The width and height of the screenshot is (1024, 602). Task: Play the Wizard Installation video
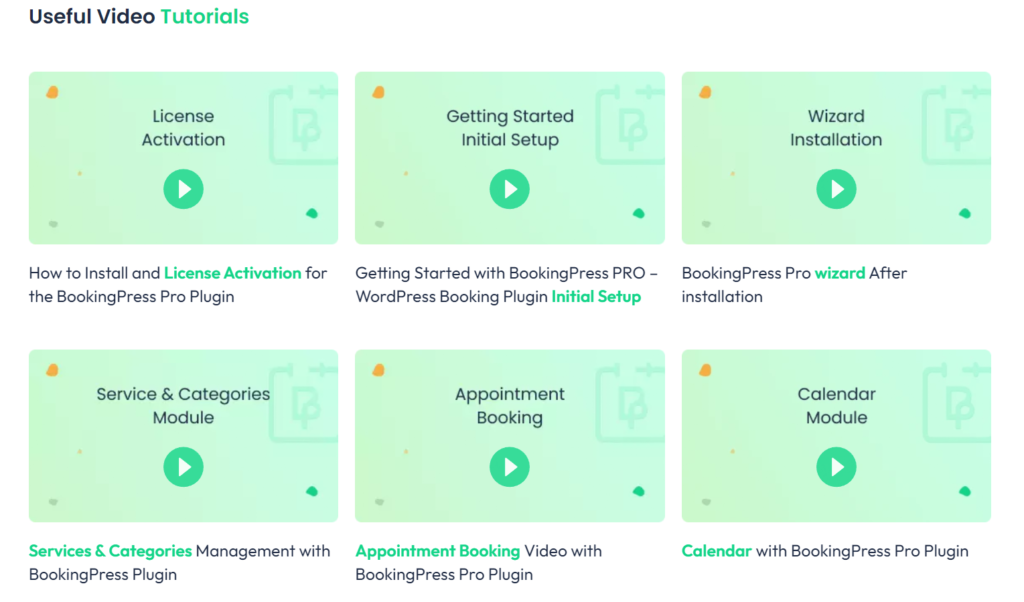tap(836, 189)
